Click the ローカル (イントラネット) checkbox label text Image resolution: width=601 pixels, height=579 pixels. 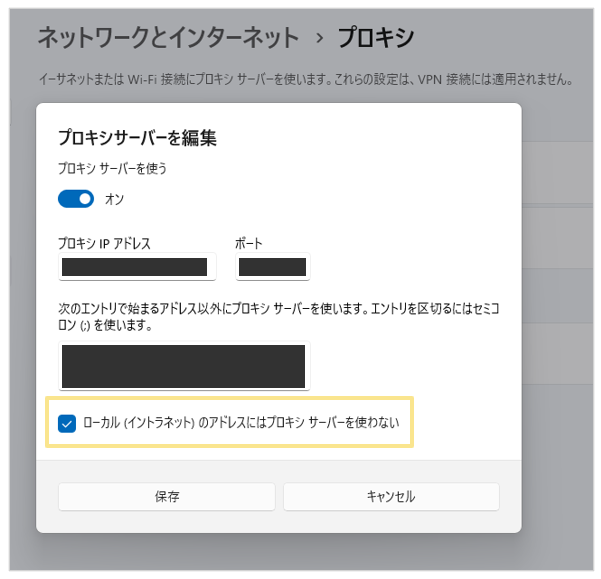(x=240, y=423)
